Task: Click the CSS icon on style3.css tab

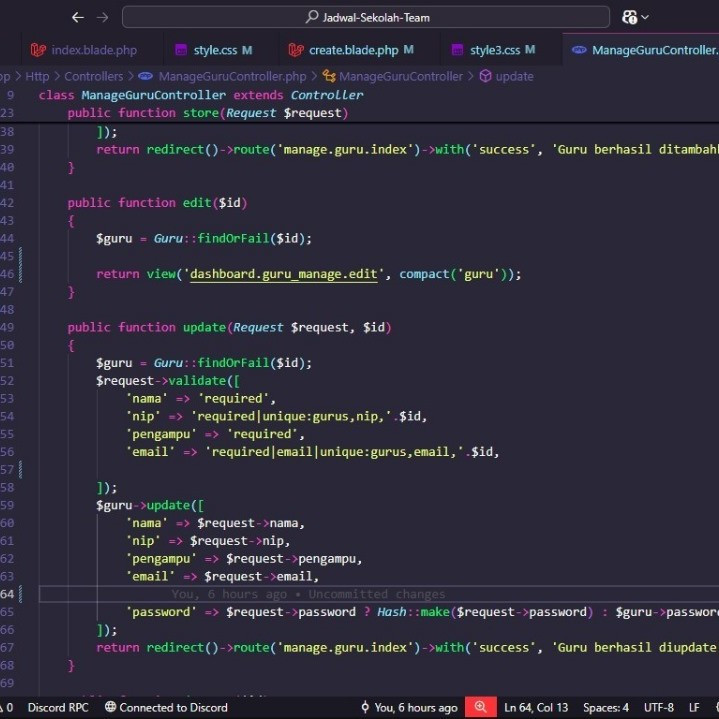Action: click(458, 50)
